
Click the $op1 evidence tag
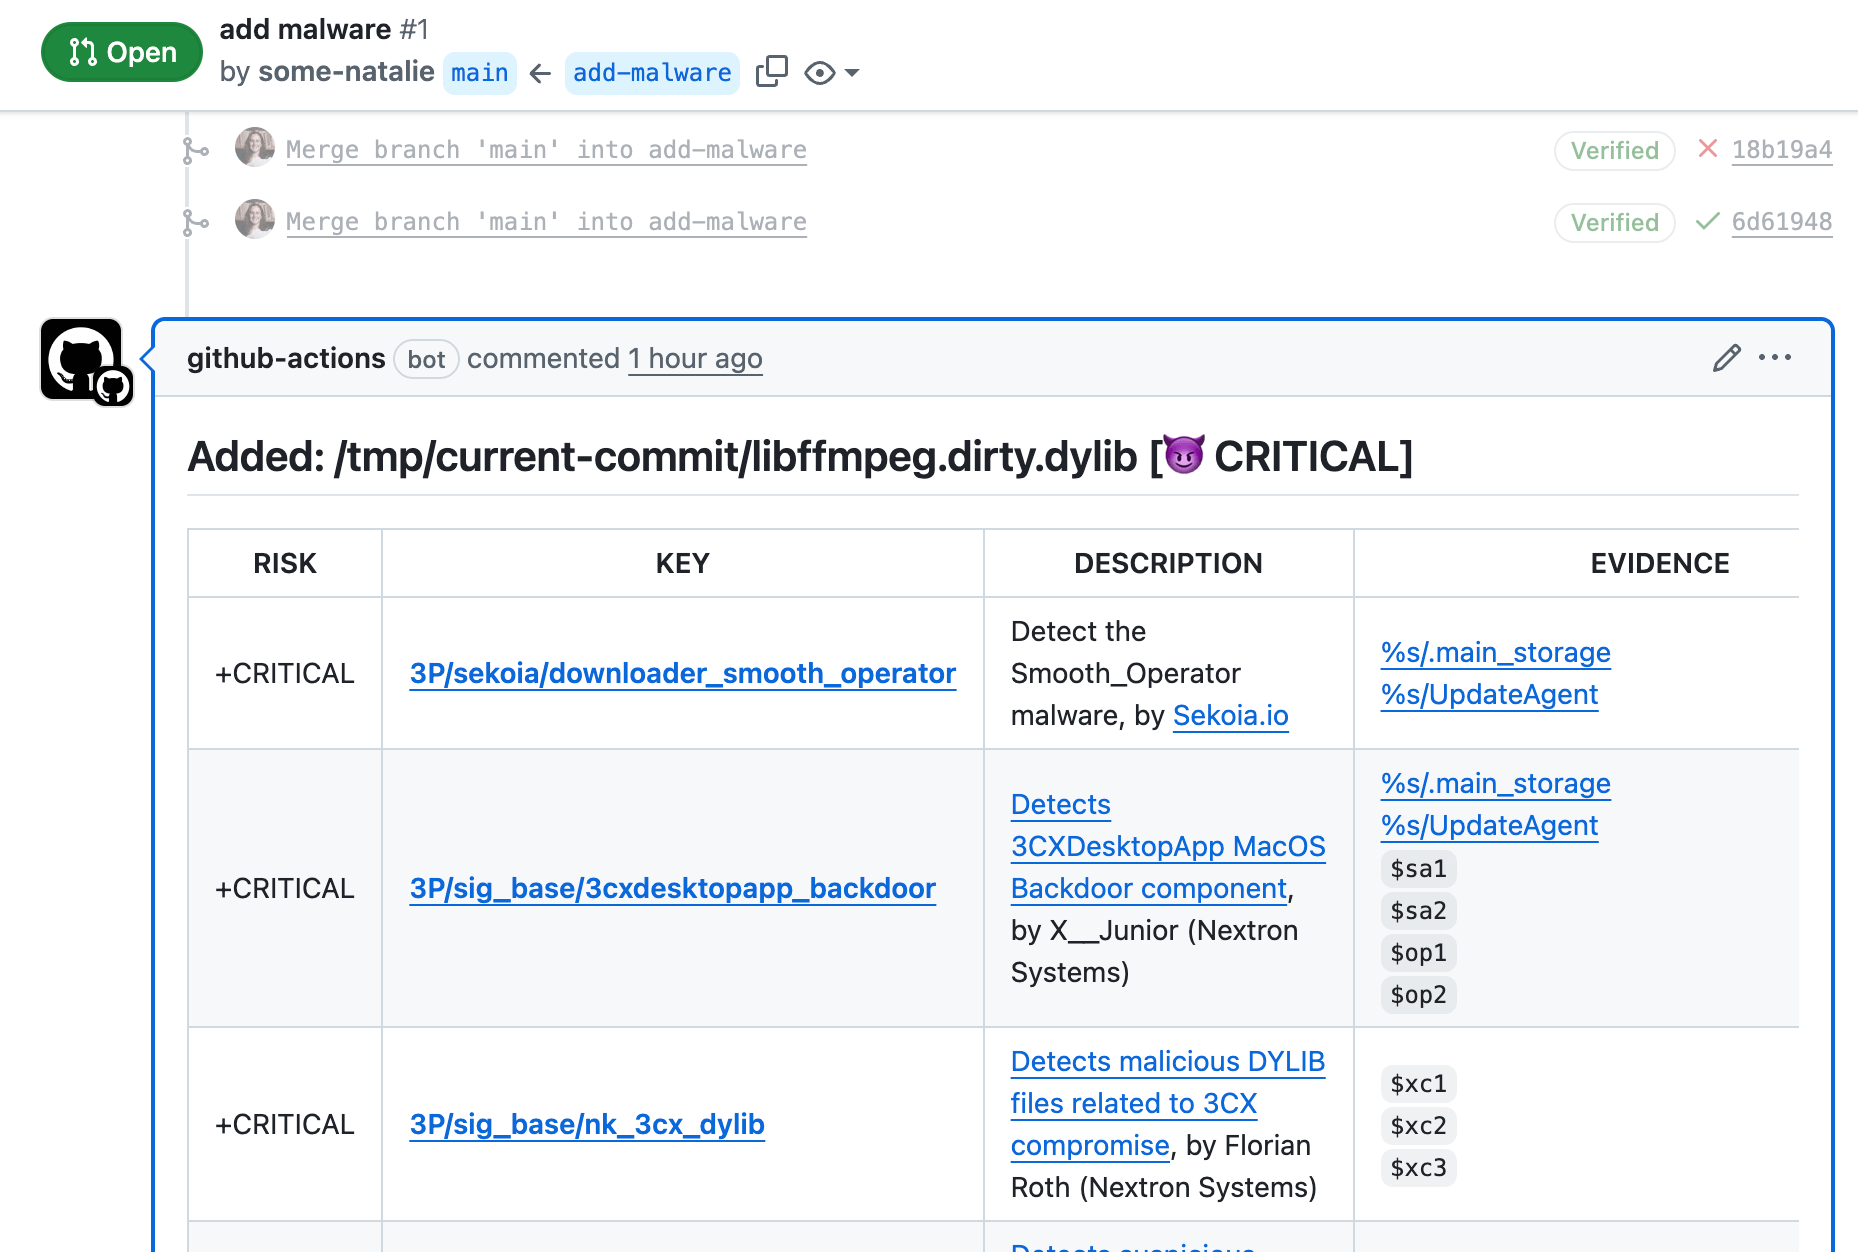(1418, 953)
